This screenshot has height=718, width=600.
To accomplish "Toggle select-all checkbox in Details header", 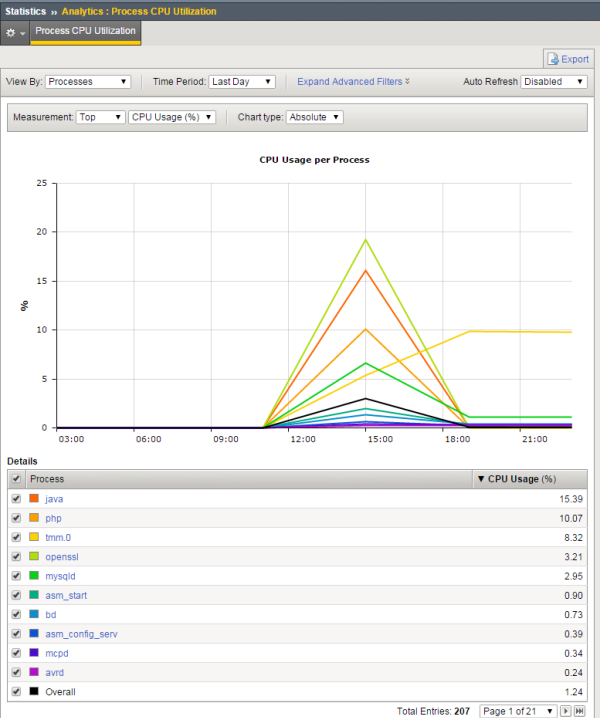I will 15,480.
